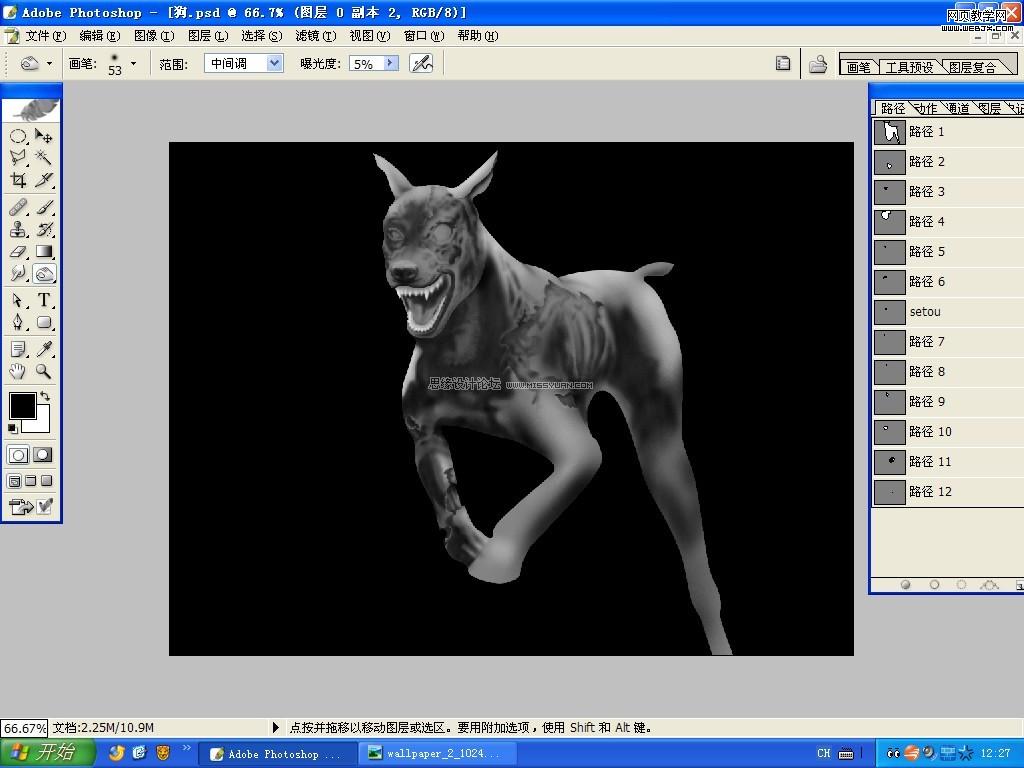Viewport: 1024px width, 768px height.
Task: Click the foreground black color swatch
Action: (22, 405)
